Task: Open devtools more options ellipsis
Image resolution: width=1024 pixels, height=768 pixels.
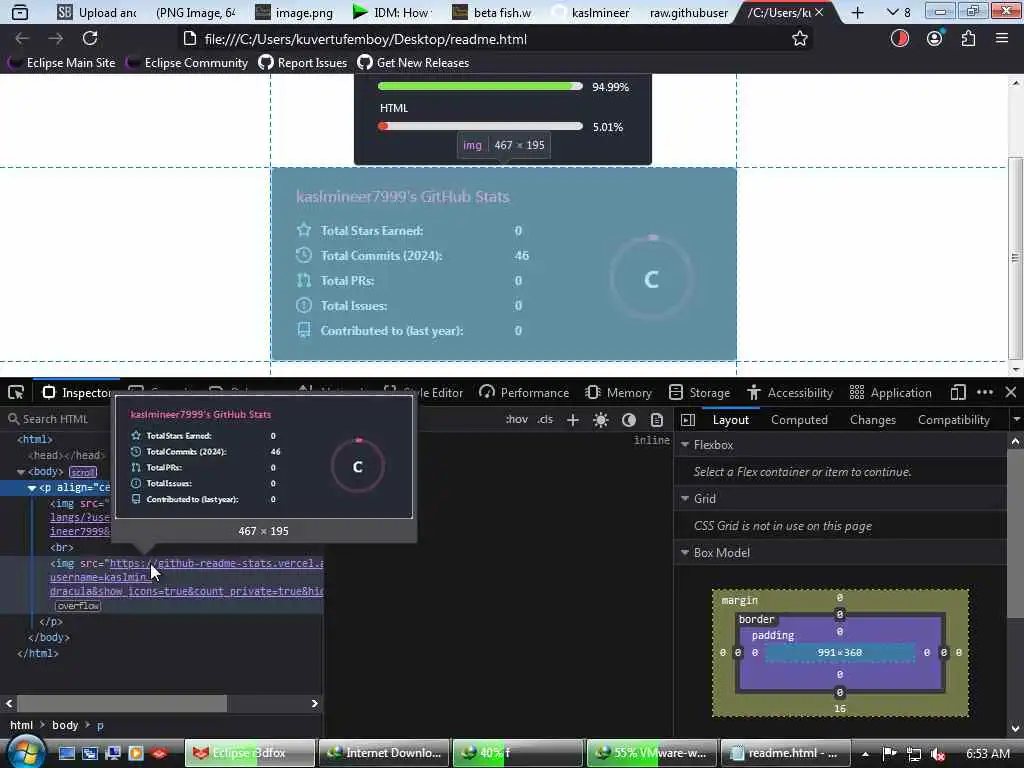Action: pyautogui.click(x=985, y=392)
